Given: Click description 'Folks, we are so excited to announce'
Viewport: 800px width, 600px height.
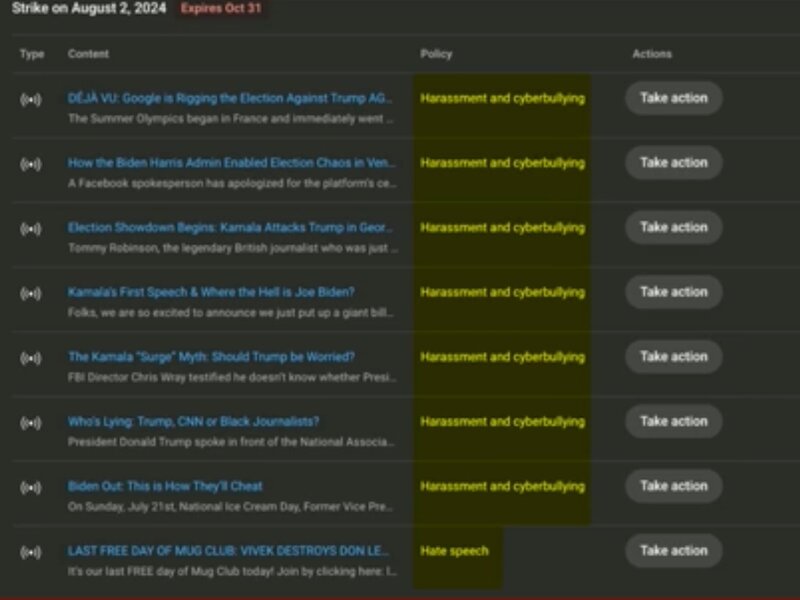Looking at the screenshot, I should (x=231, y=313).
